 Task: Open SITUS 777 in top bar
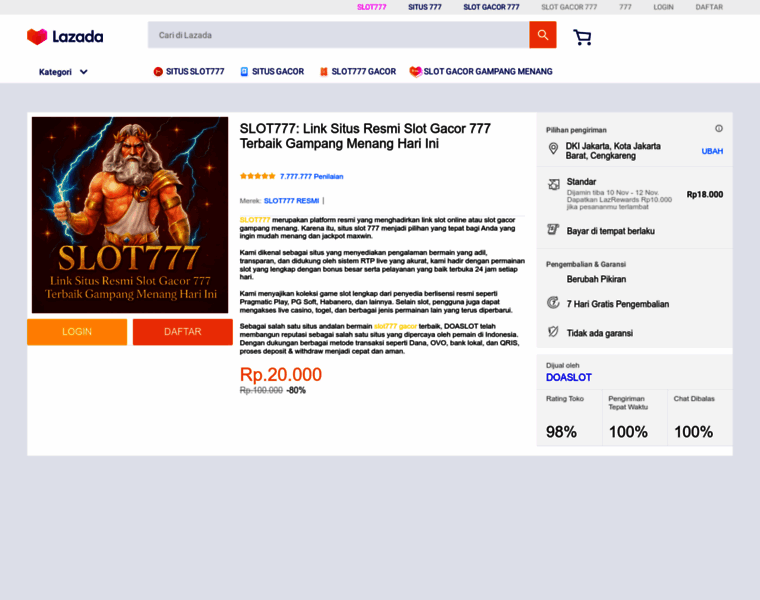click(x=425, y=7)
